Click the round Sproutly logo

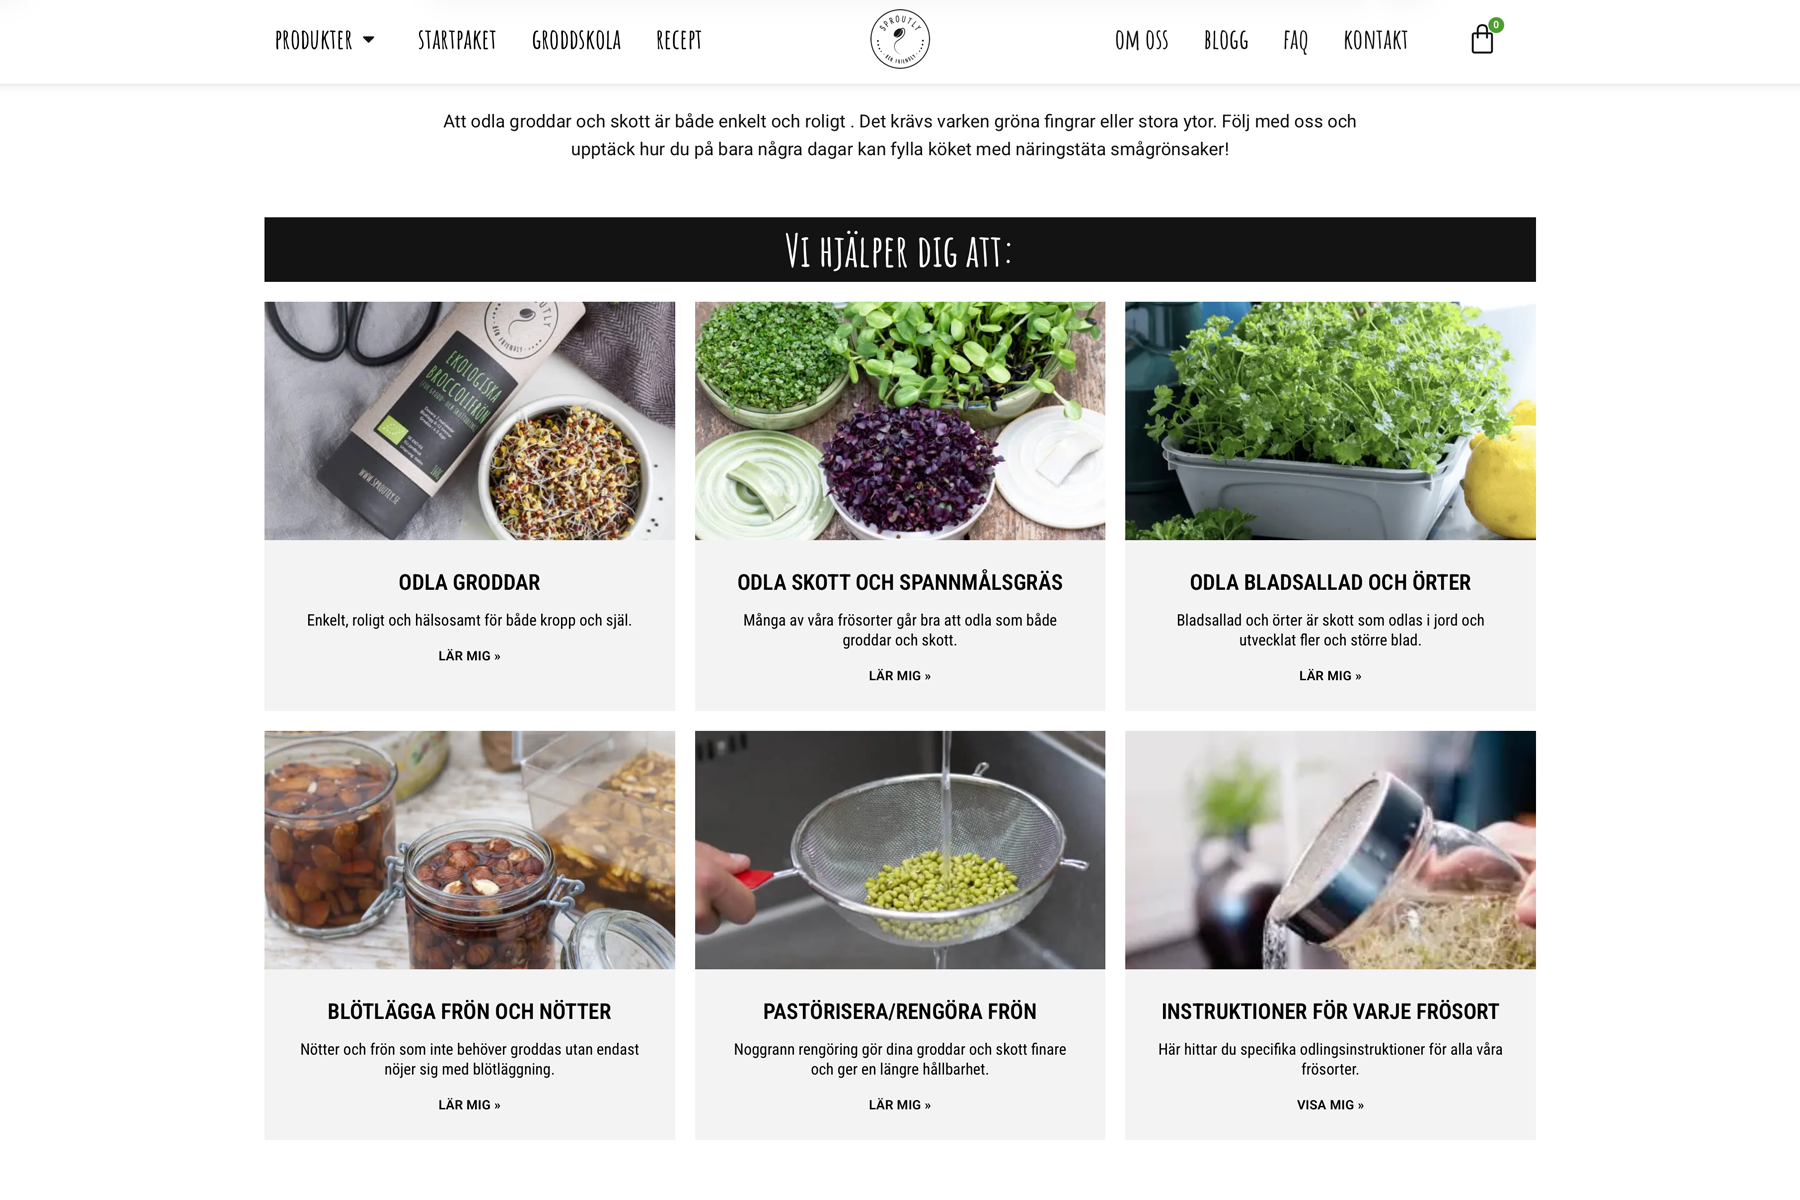click(900, 39)
